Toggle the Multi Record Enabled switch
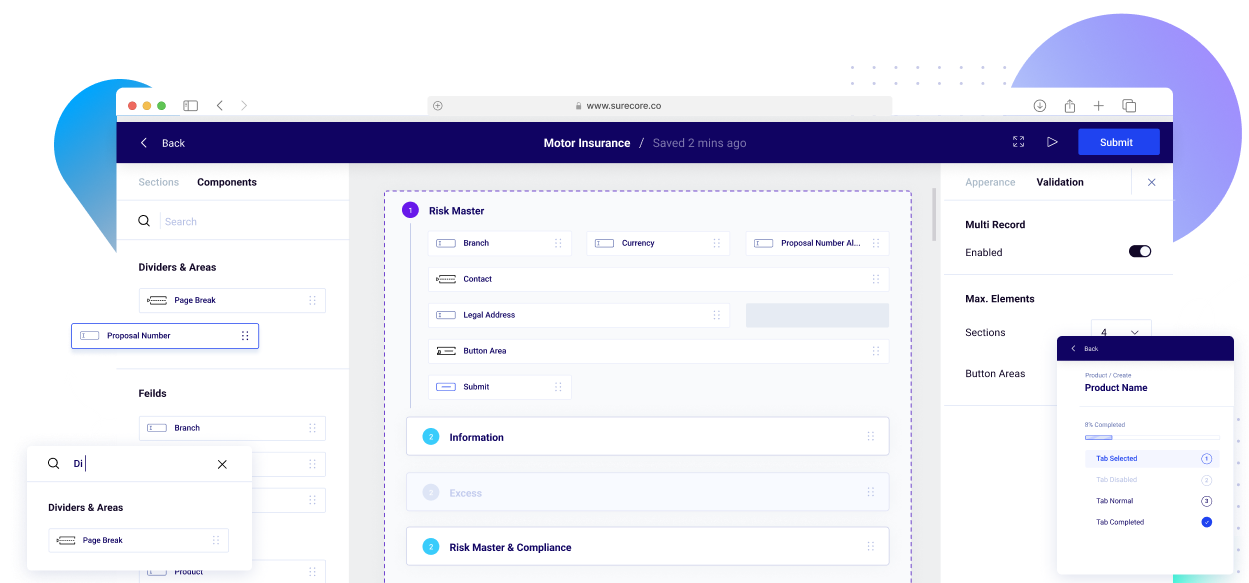 coord(1139,252)
